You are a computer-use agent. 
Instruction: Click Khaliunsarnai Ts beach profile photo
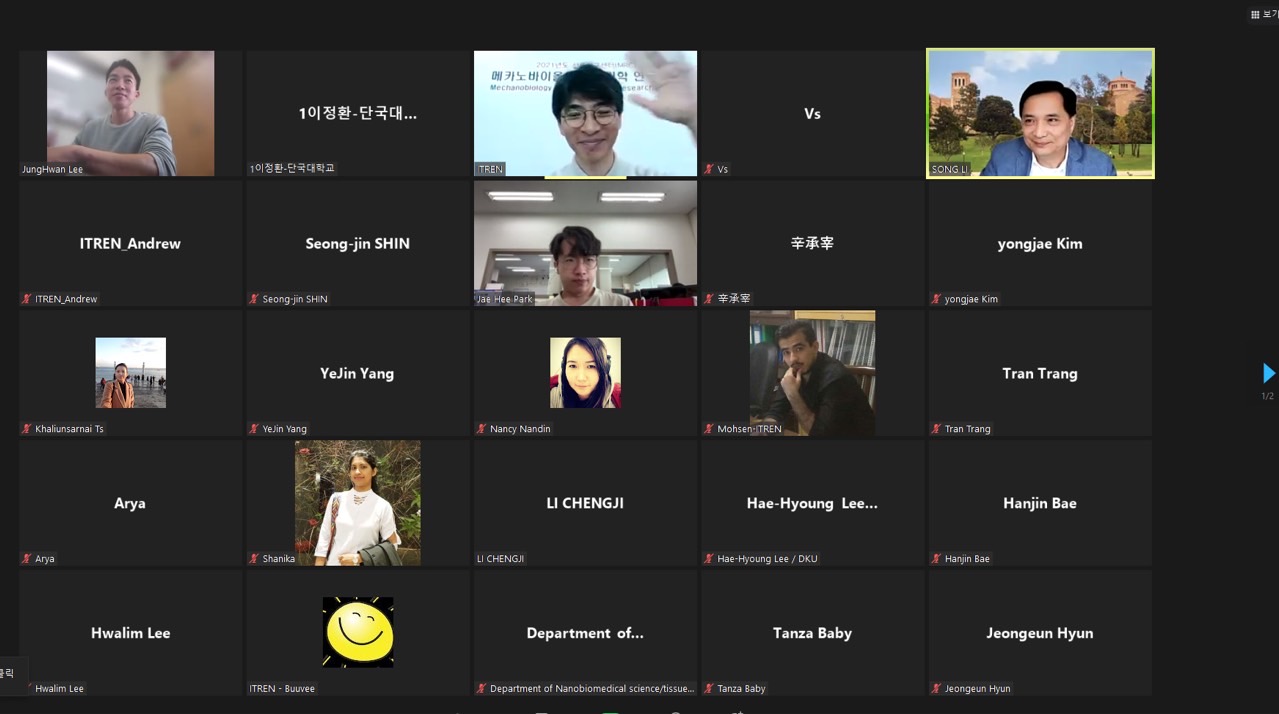coord(130,372)
